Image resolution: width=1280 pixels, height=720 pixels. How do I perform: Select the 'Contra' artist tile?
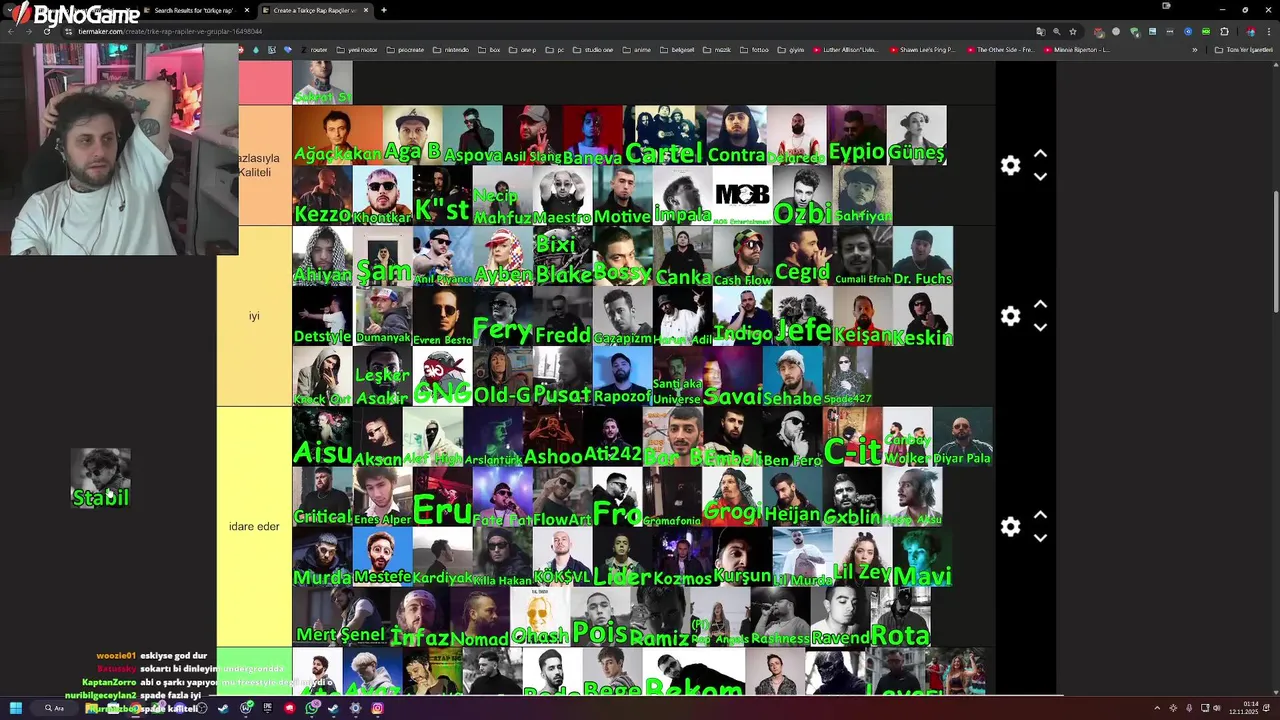(736, 136)
